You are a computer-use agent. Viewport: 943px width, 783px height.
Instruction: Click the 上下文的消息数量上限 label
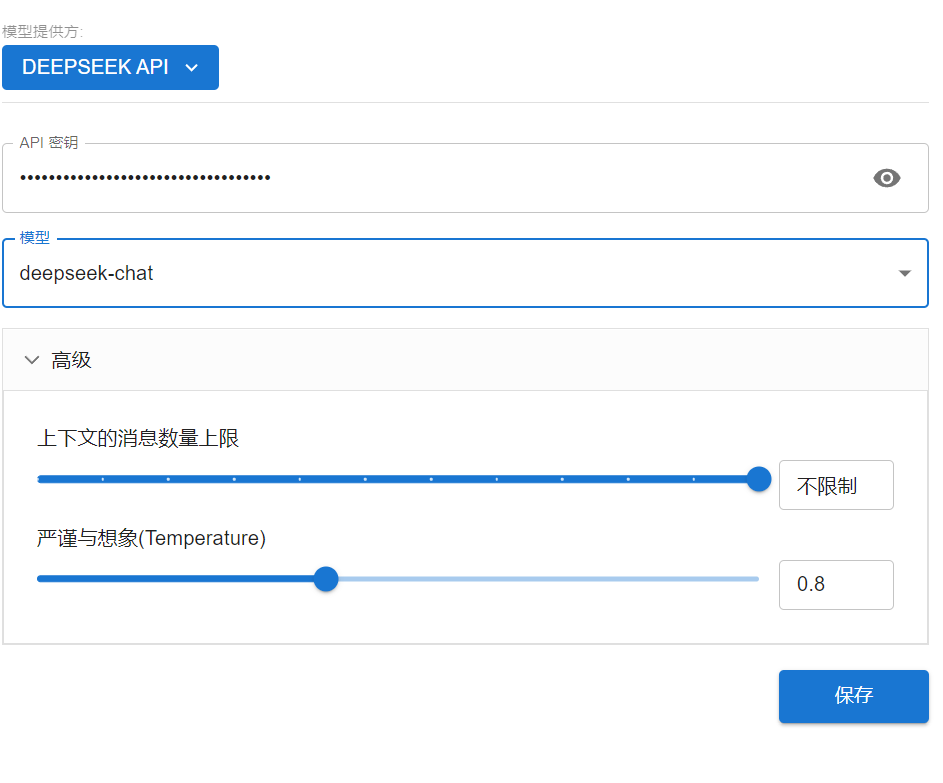(x=138, y=438)
